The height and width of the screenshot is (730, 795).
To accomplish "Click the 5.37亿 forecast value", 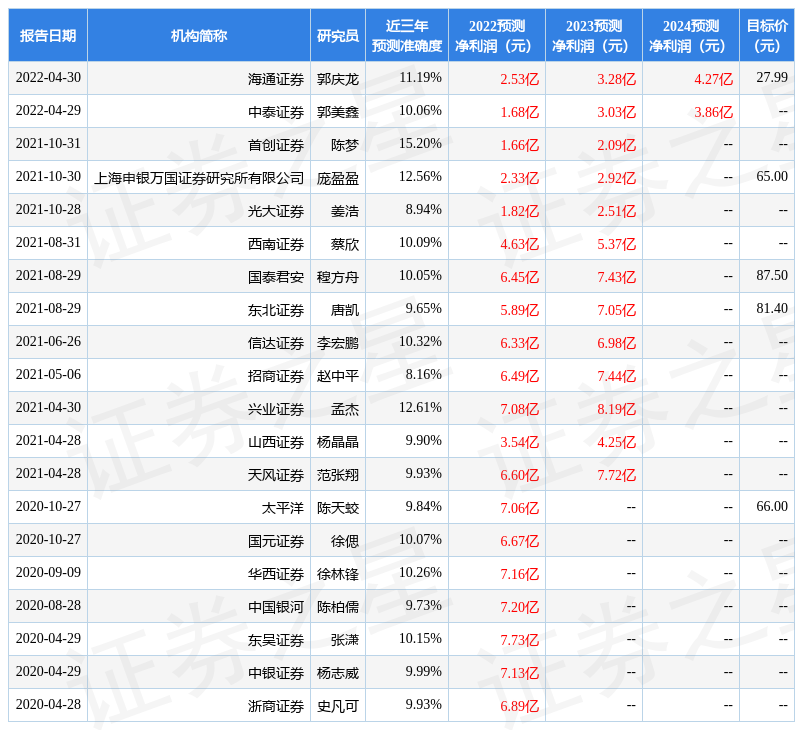I will (x=617, y=244).
